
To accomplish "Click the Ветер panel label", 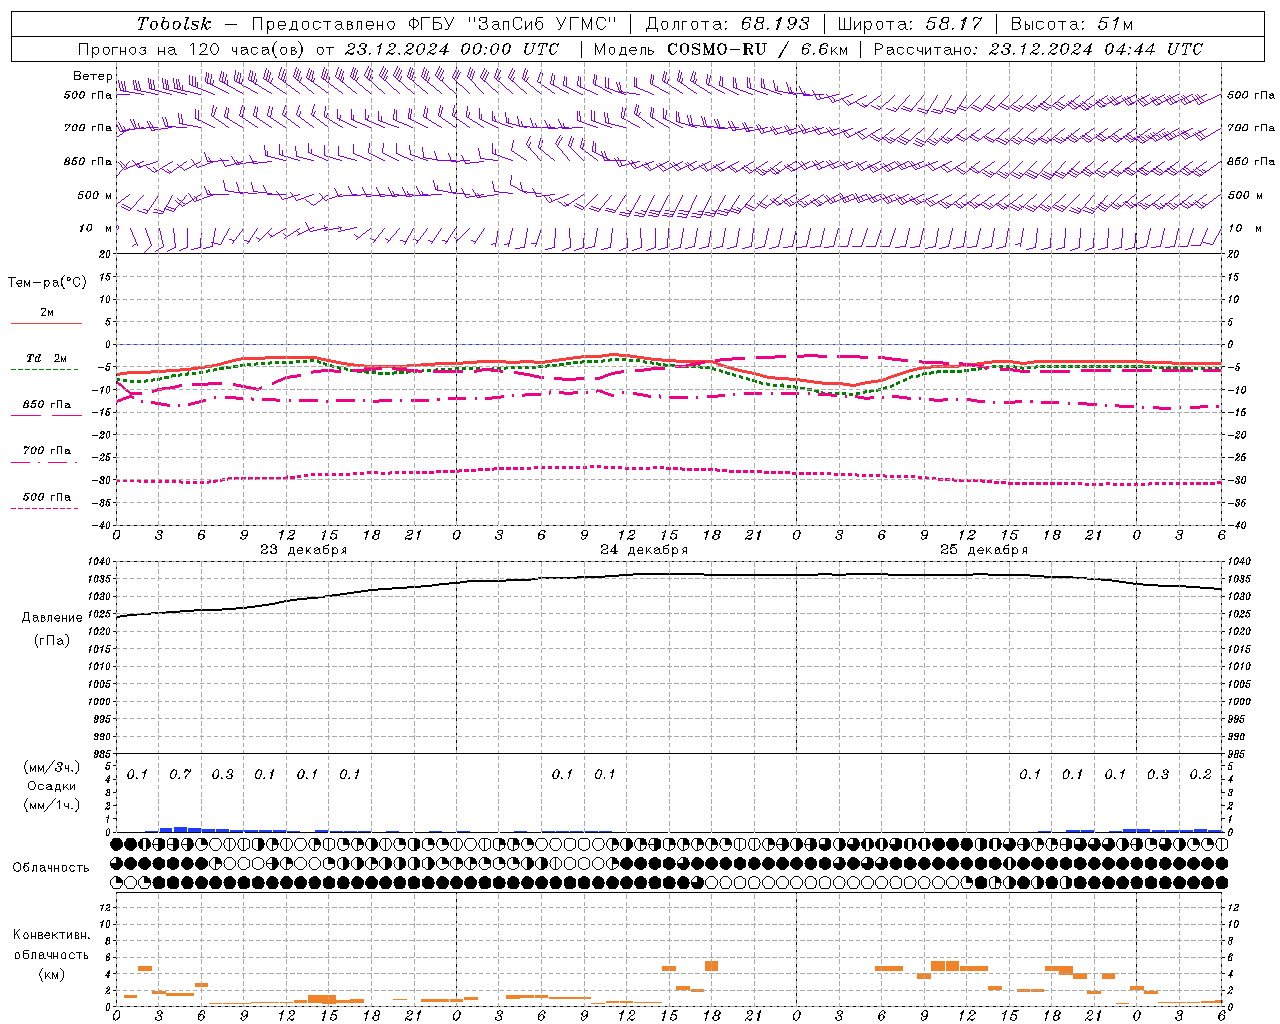I will (93, 76).
